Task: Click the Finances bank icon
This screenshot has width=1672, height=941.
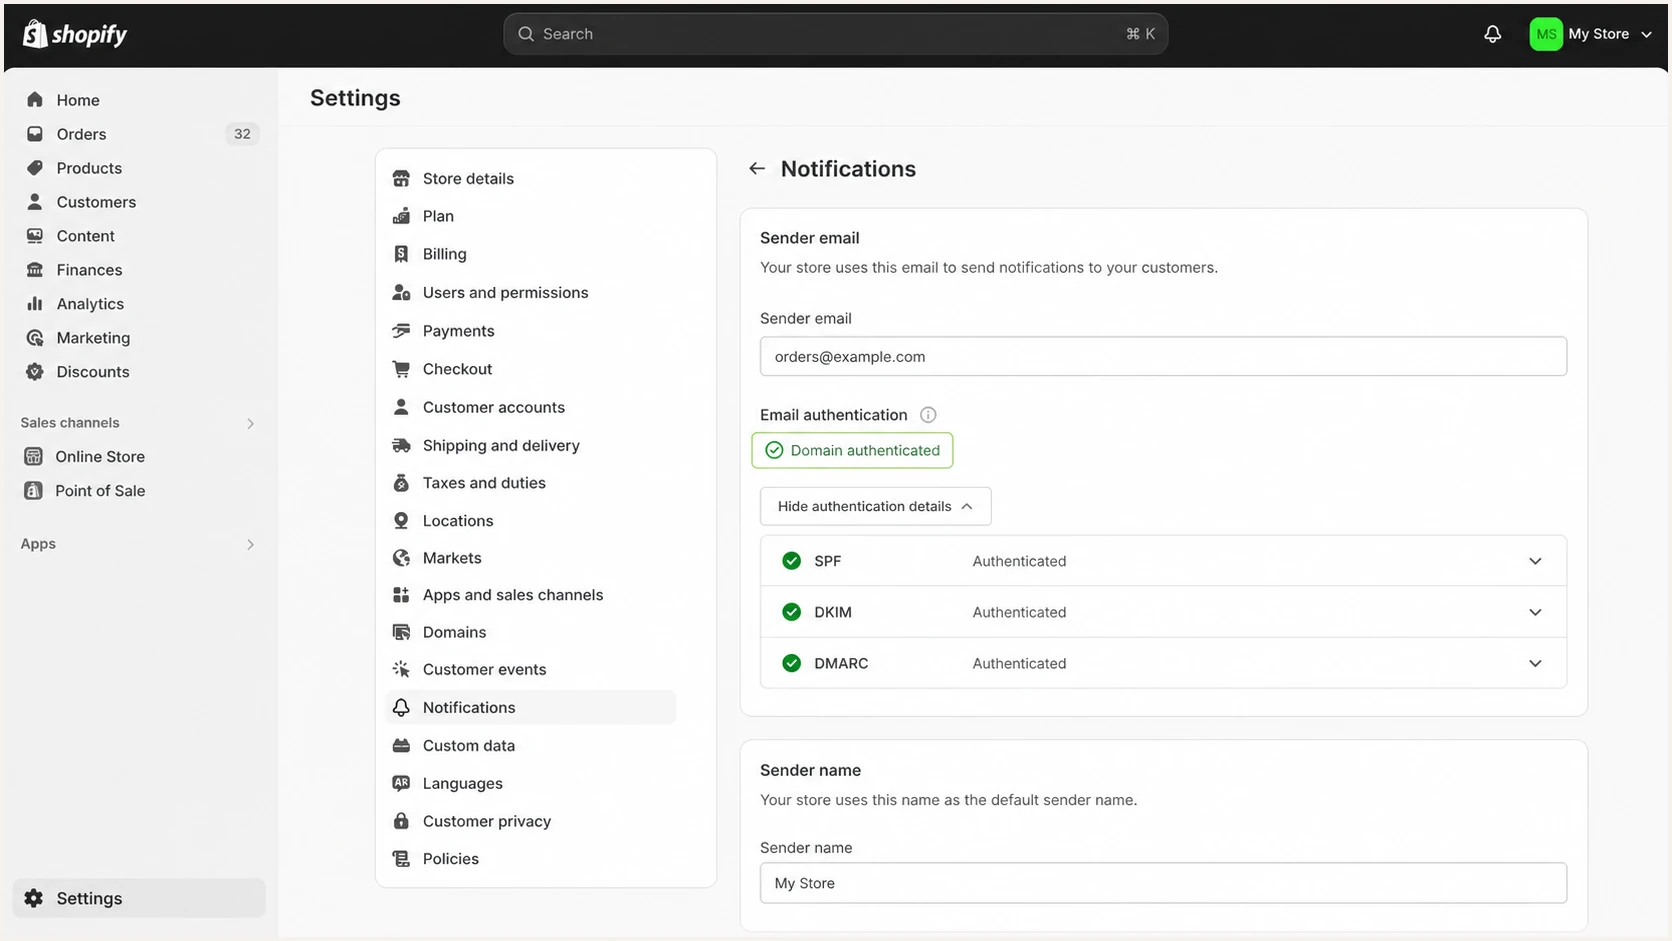Action: 35,270
